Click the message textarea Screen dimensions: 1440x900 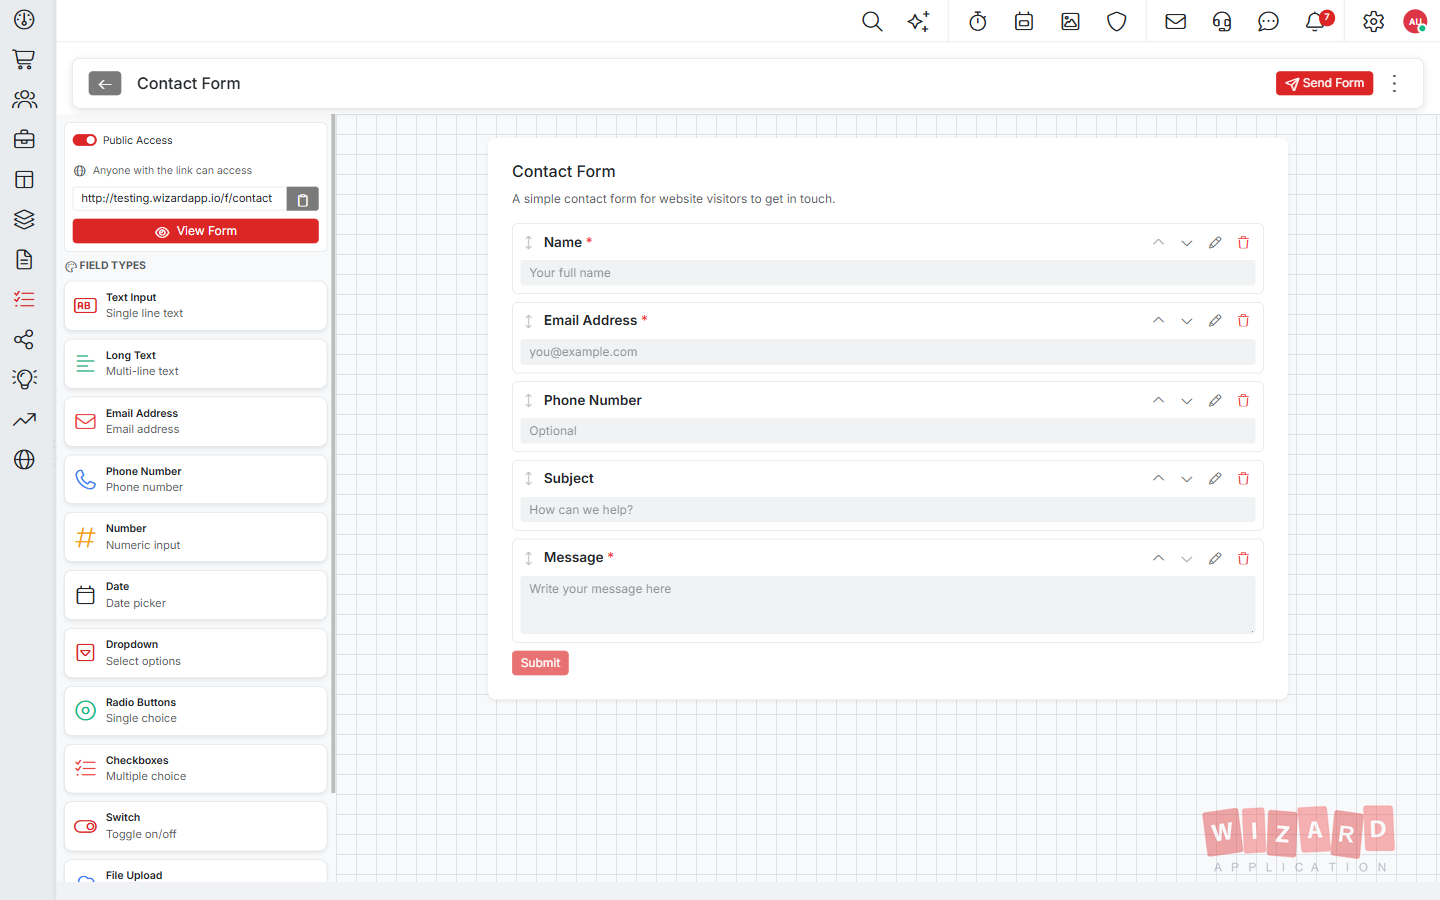[x=887, y=605]
